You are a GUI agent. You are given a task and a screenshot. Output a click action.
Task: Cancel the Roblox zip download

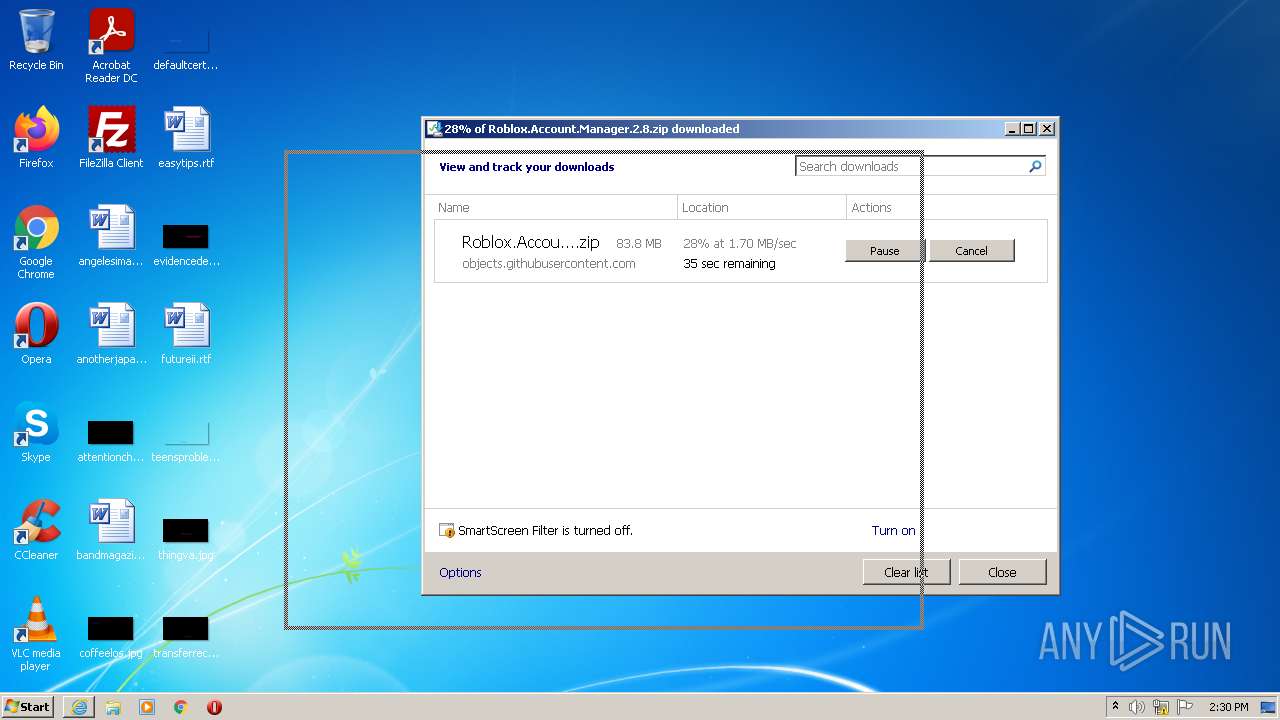[x=971, y=251]
